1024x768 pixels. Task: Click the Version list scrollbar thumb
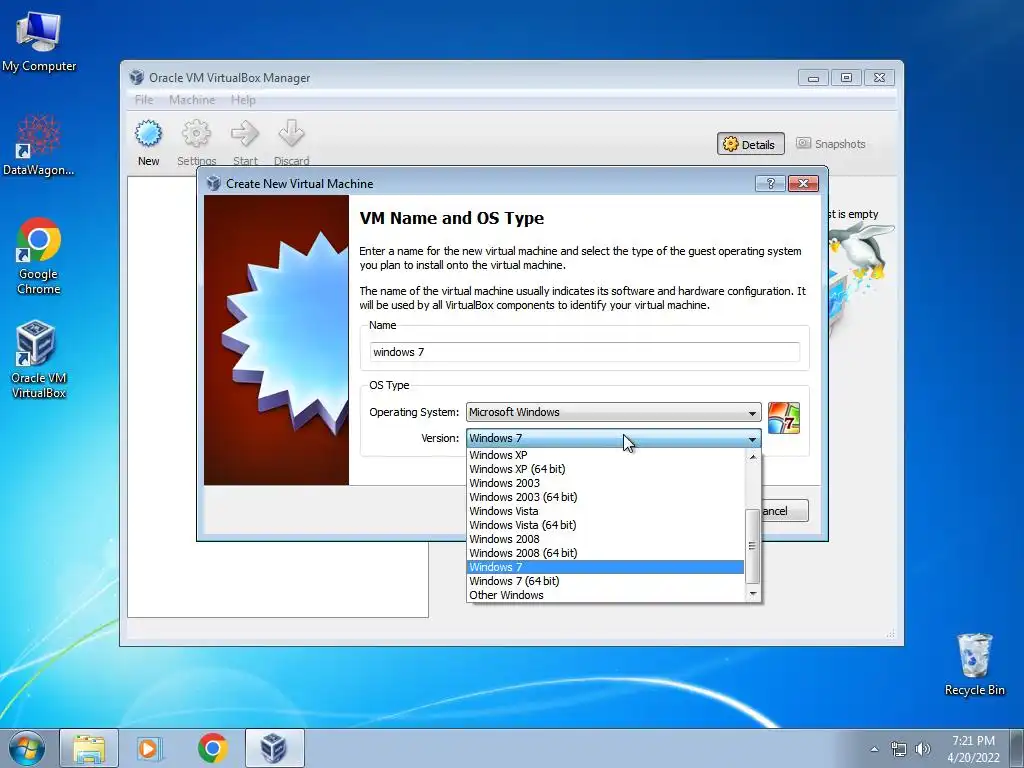753,546
